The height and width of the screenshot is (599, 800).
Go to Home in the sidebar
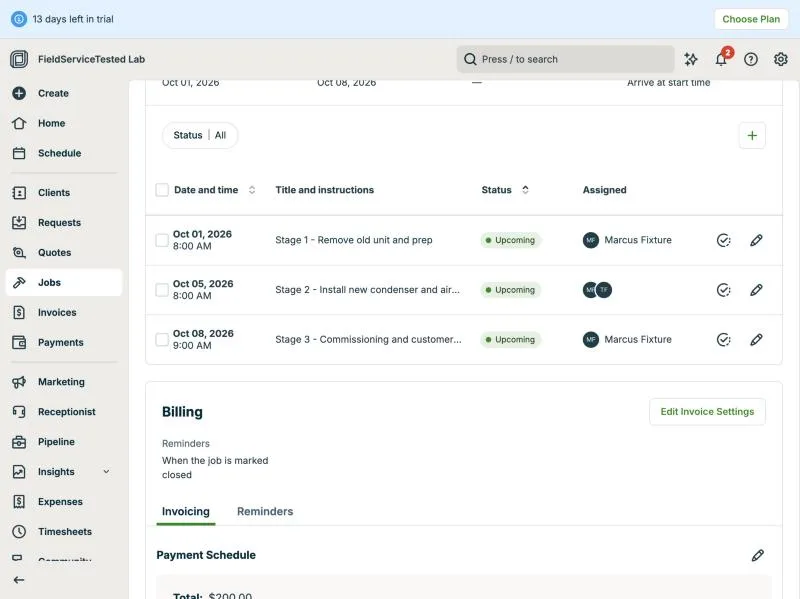pos(39,123)
